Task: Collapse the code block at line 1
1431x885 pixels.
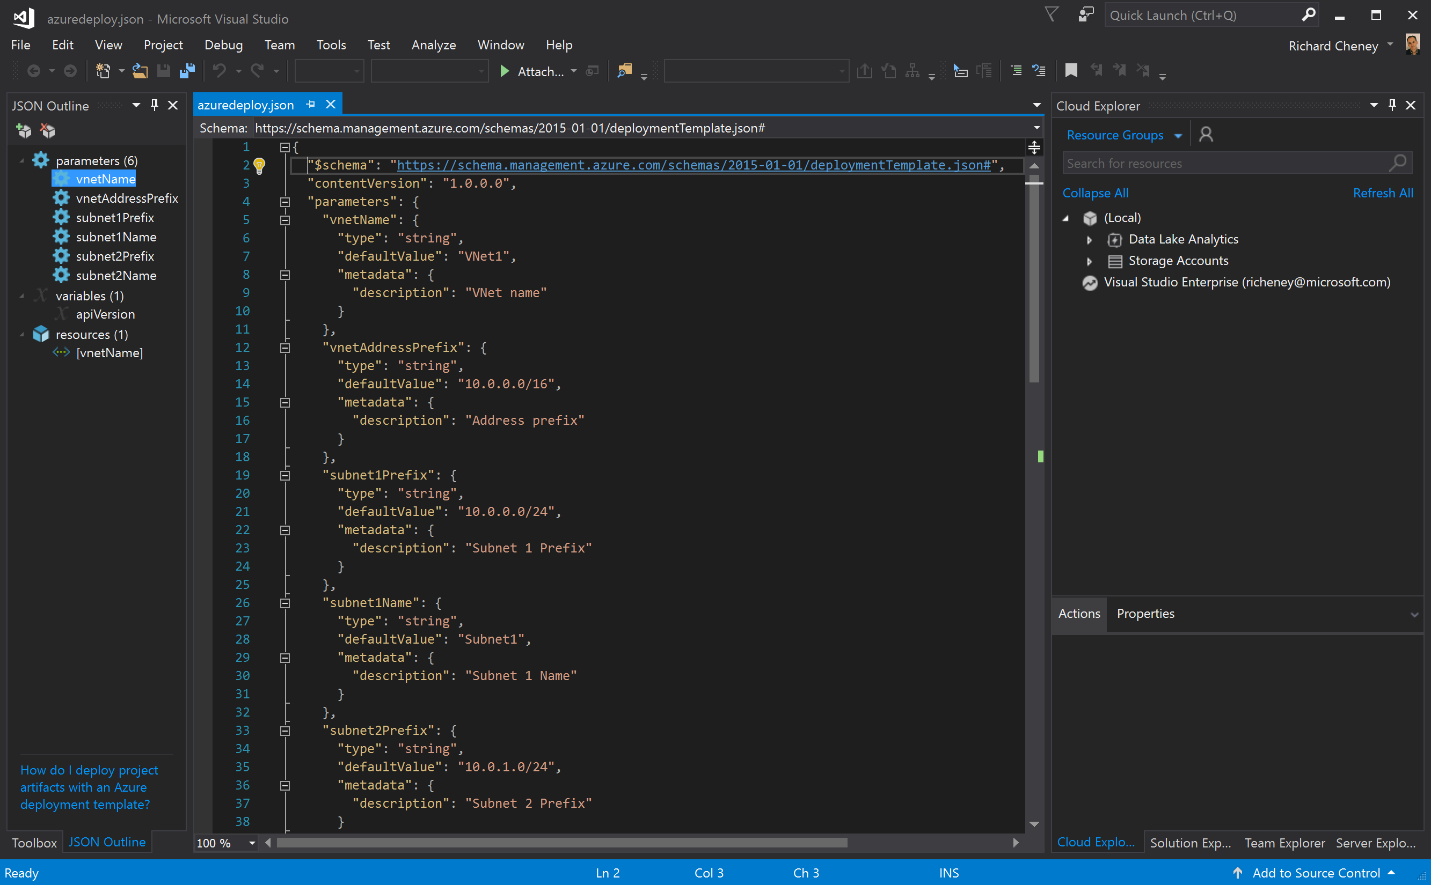Action: (x=285, y=147)
